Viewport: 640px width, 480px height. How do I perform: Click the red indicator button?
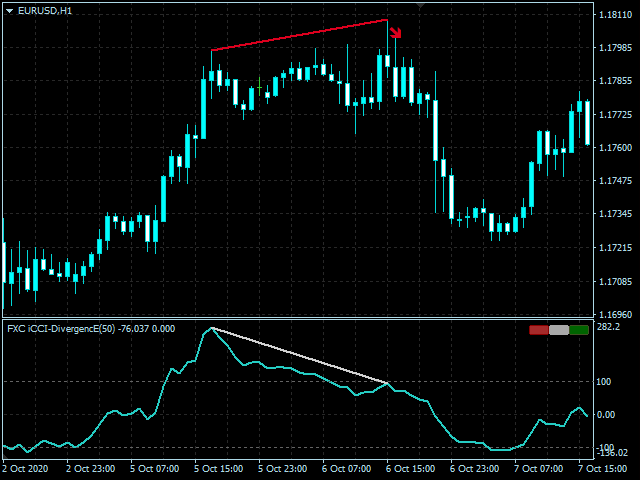pyautogui.click(x=539, y=330)
